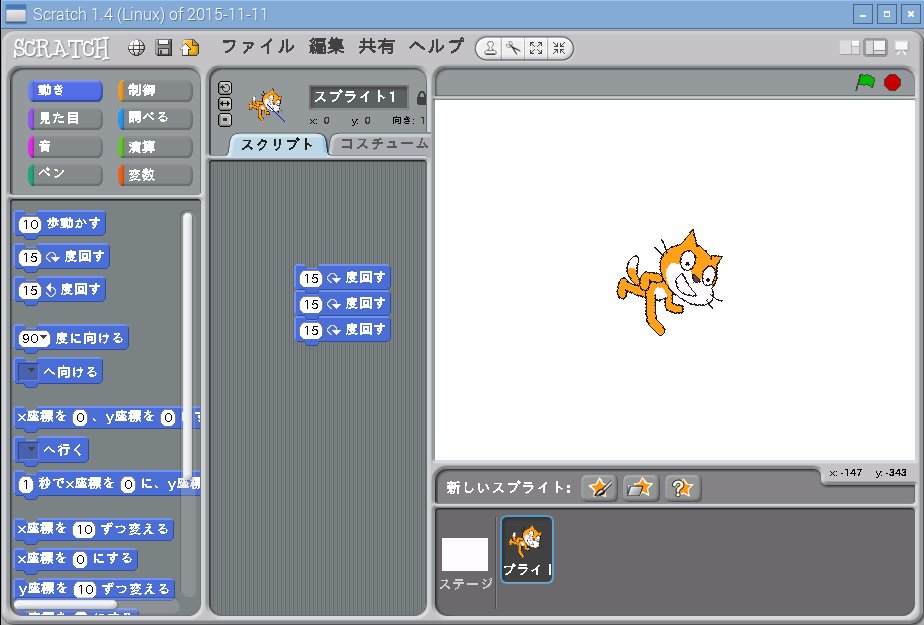Set rotation style to don't rotate

coord(225,120)
